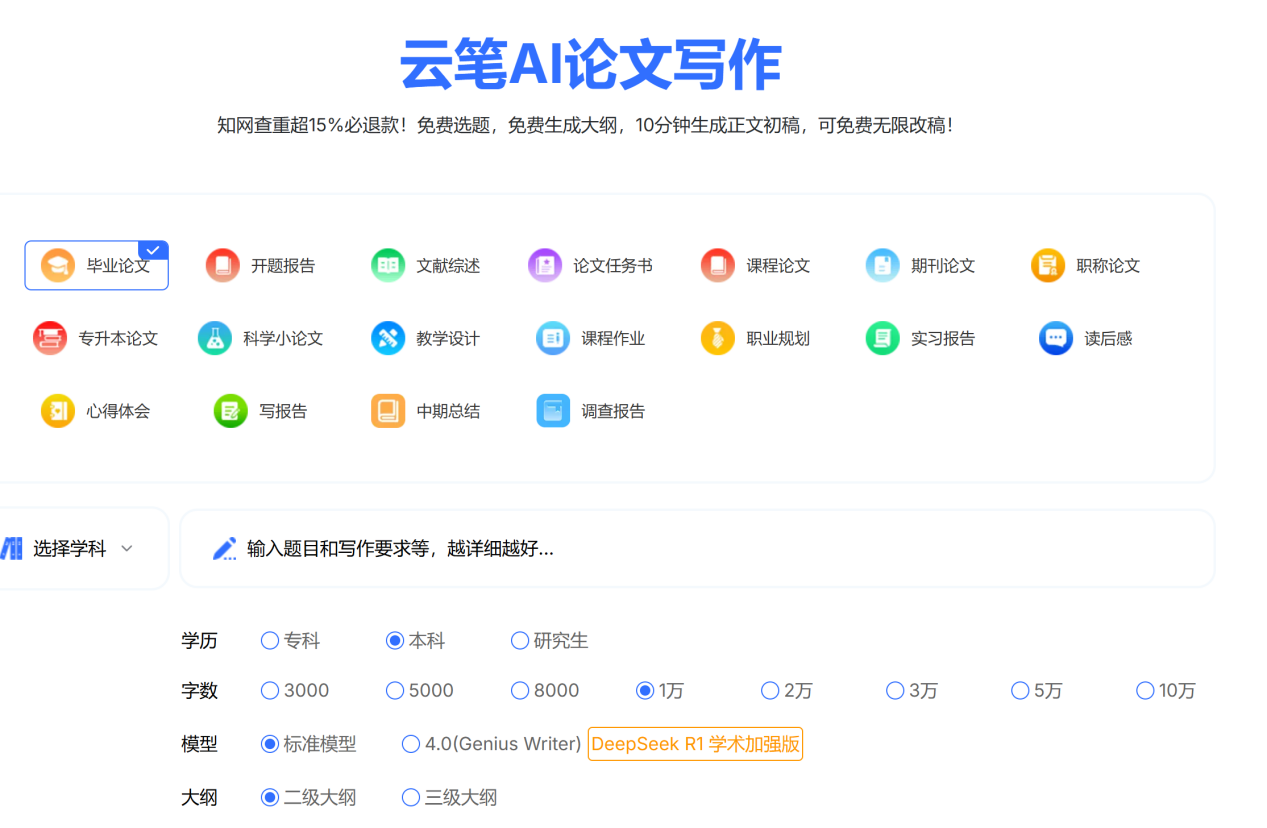Click the chevron arrow next to 选择学科
This screenshot has width=1267, height=828.
pyautogui.click(x=127, y=548)
